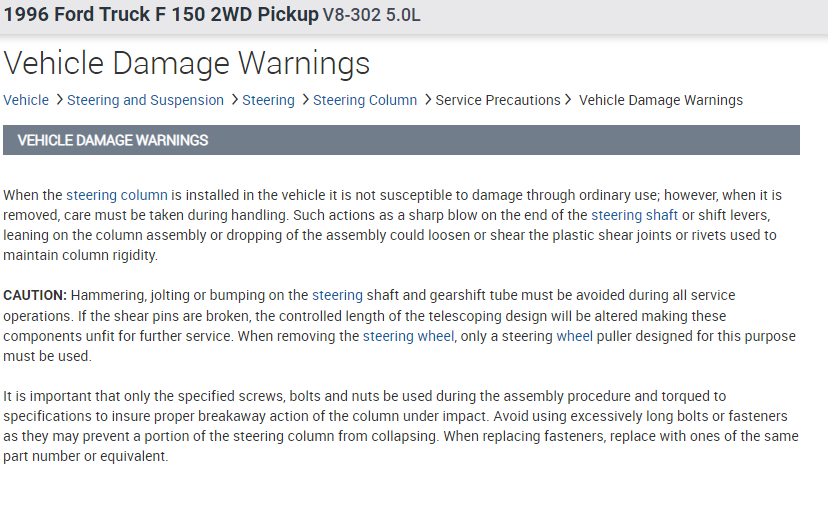This screenshot has height=524, width=828.
Task: Navigate to the Steering Column breadcrumb
Action: coord(365,100)
